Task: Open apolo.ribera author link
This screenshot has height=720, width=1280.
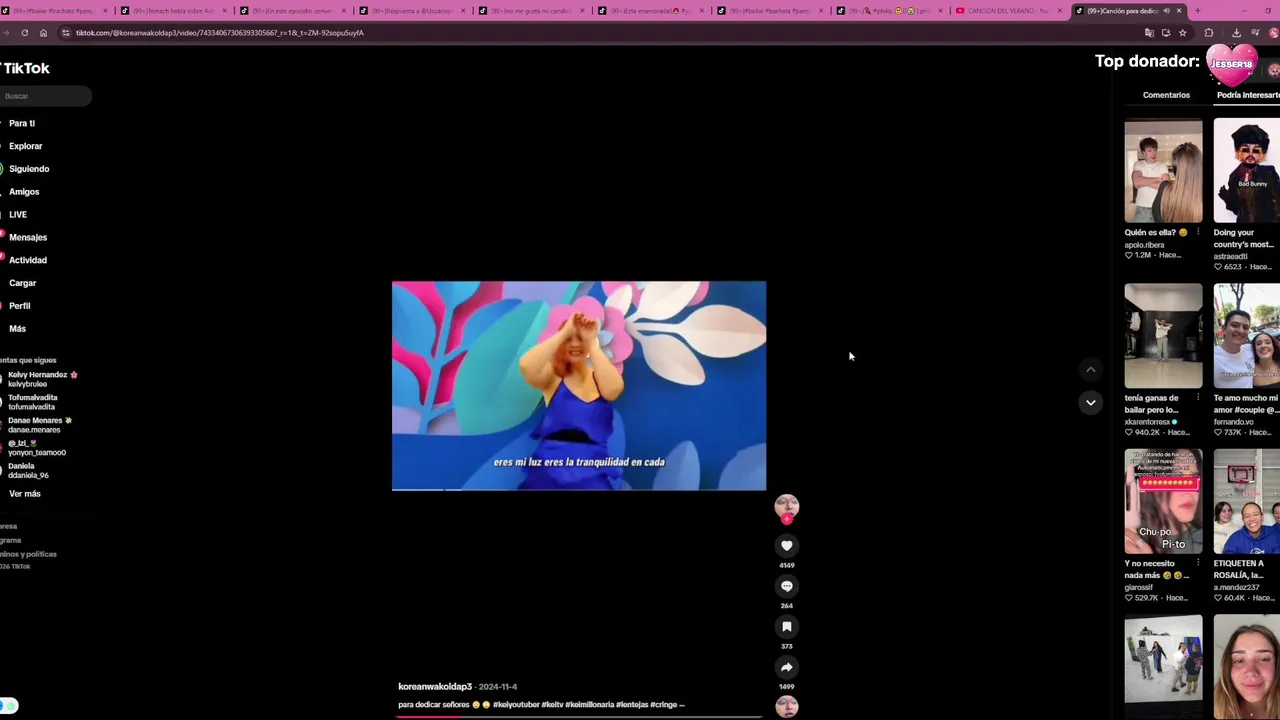Action: (x=1144, y=245)
